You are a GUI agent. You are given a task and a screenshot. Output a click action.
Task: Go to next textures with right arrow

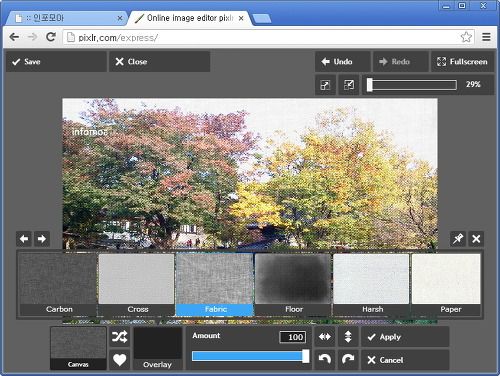coord(42,239)
